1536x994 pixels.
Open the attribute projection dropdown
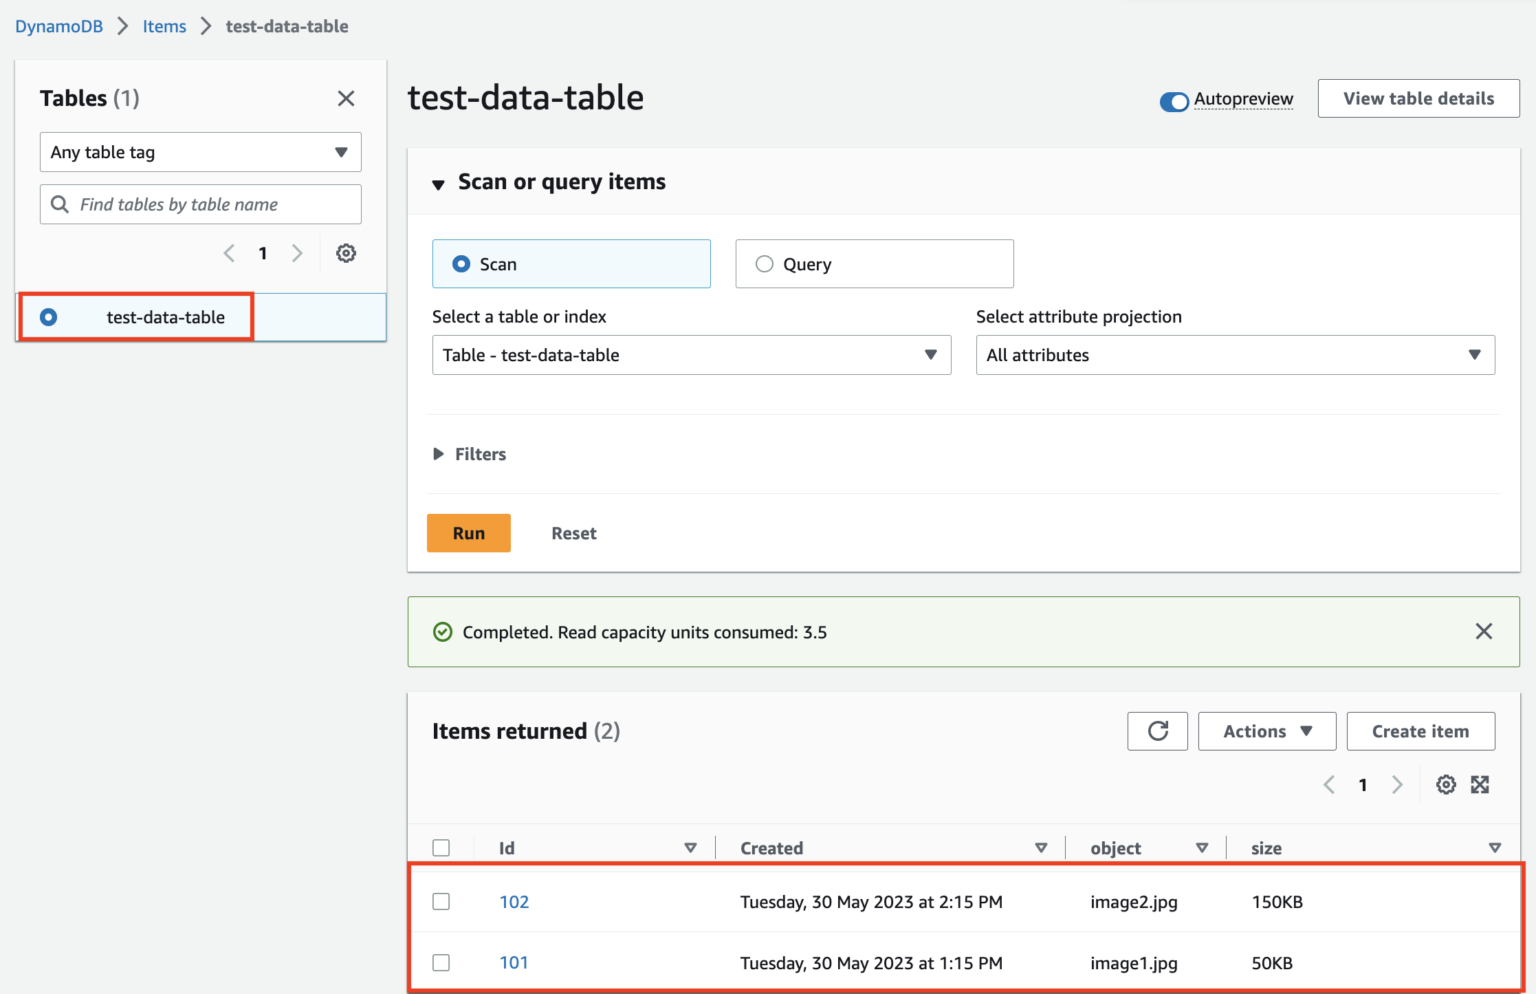1236,355
